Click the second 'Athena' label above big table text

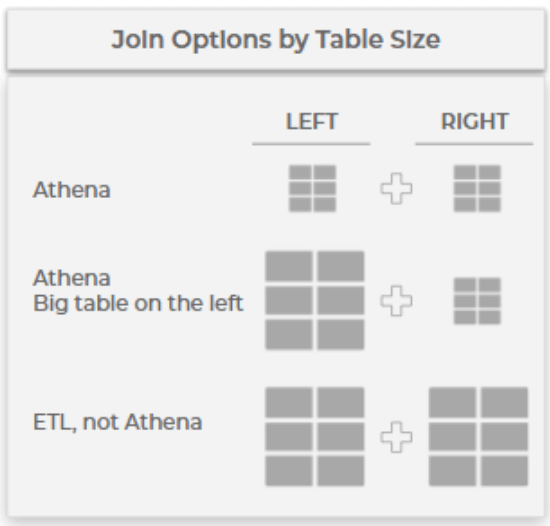[72, 278]
